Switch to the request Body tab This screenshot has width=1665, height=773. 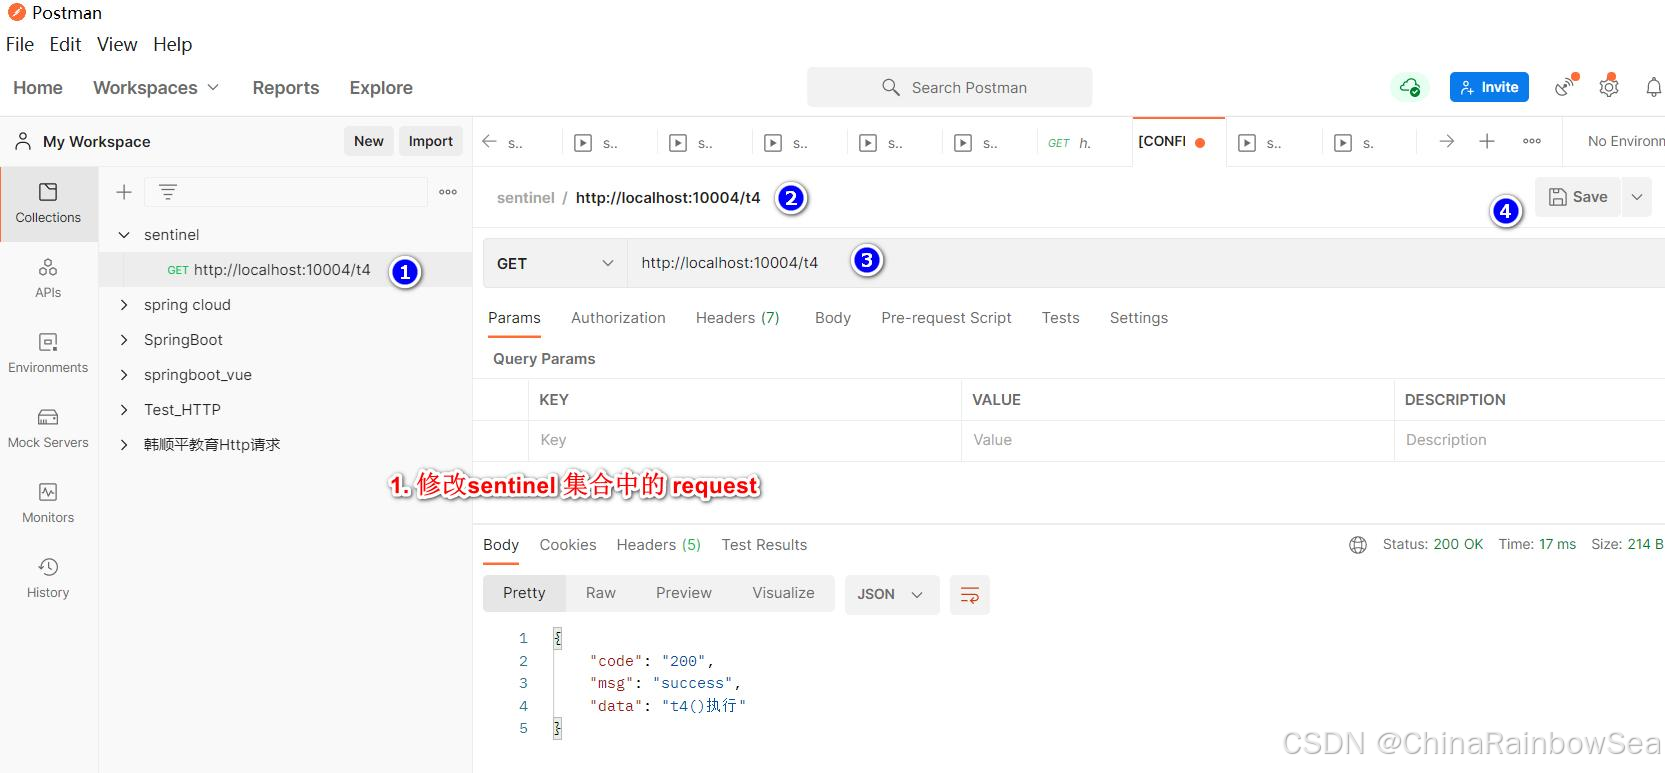click(832, 318)
